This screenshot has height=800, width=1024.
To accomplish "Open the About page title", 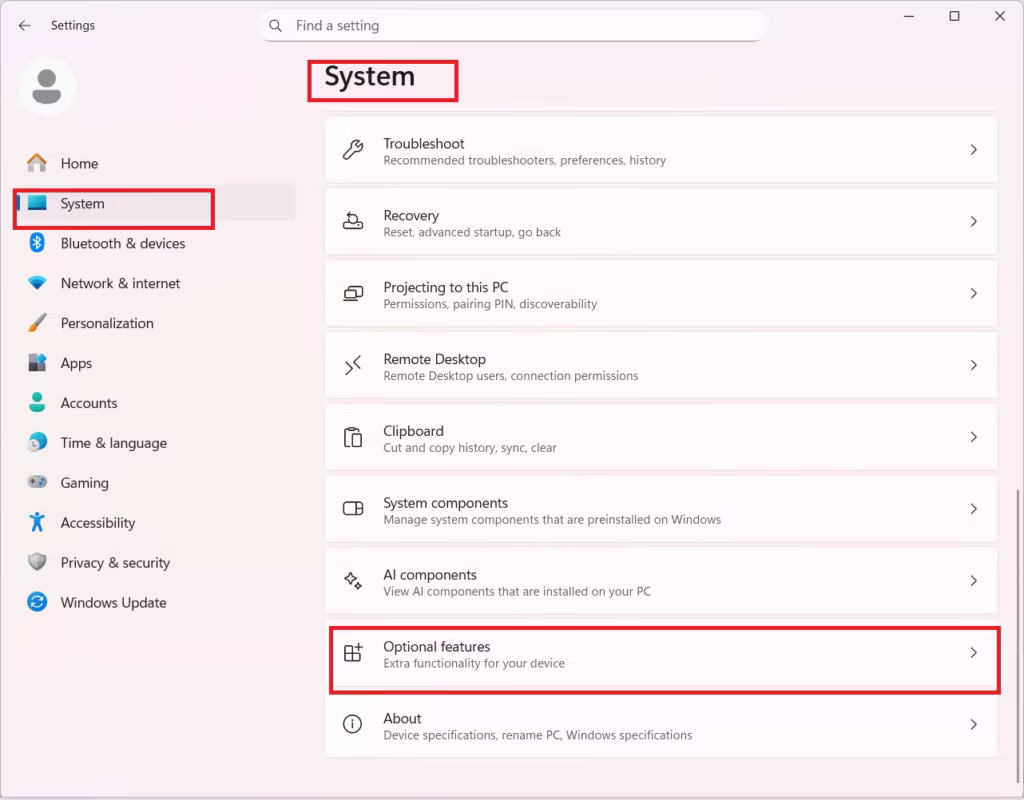I will [x=402, y=718].
